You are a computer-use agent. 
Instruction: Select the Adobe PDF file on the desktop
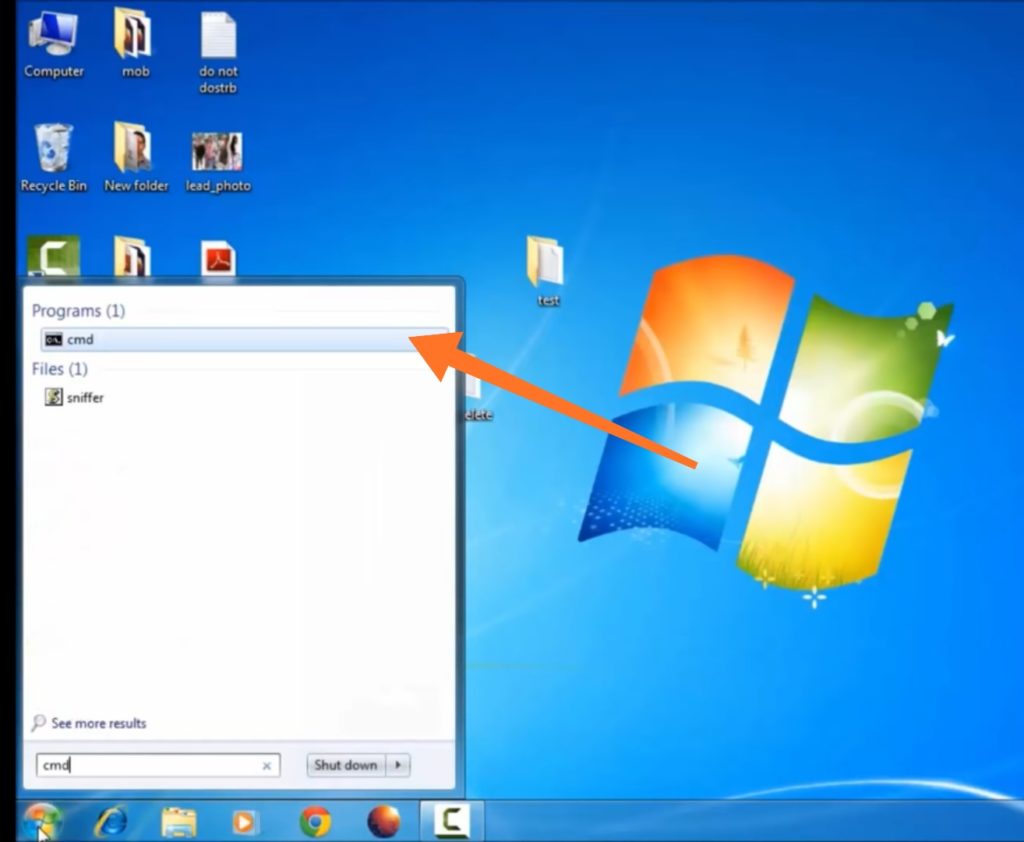point(218,260)
